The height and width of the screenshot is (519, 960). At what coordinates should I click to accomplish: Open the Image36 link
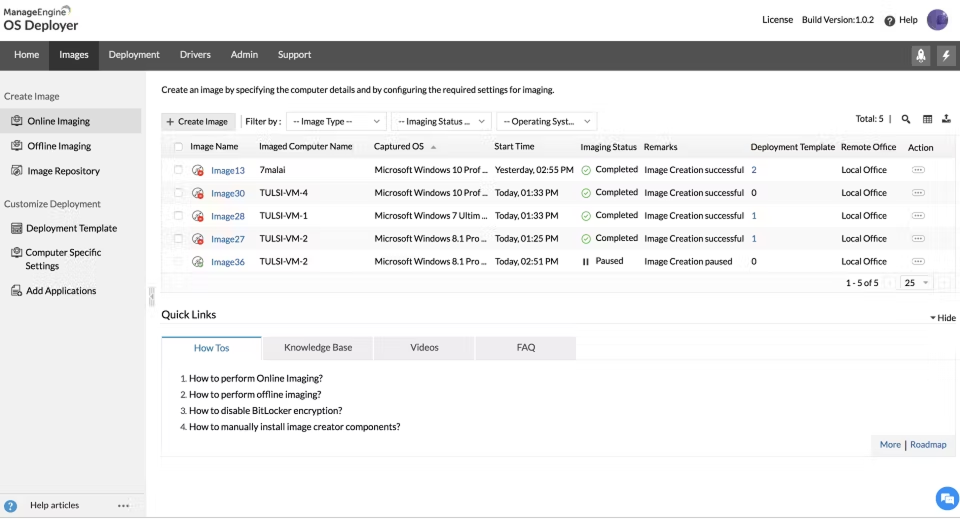pyautogui.click(x=227, y=262)
